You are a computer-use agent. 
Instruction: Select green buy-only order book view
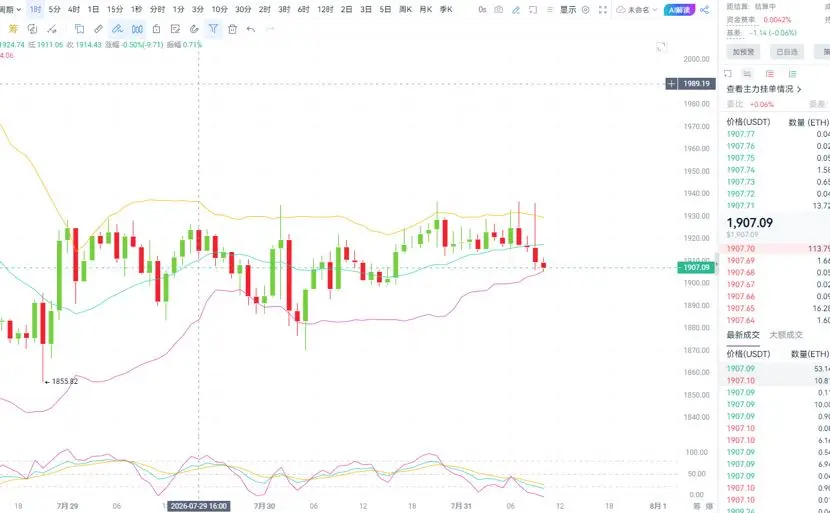tap(792, 74)
